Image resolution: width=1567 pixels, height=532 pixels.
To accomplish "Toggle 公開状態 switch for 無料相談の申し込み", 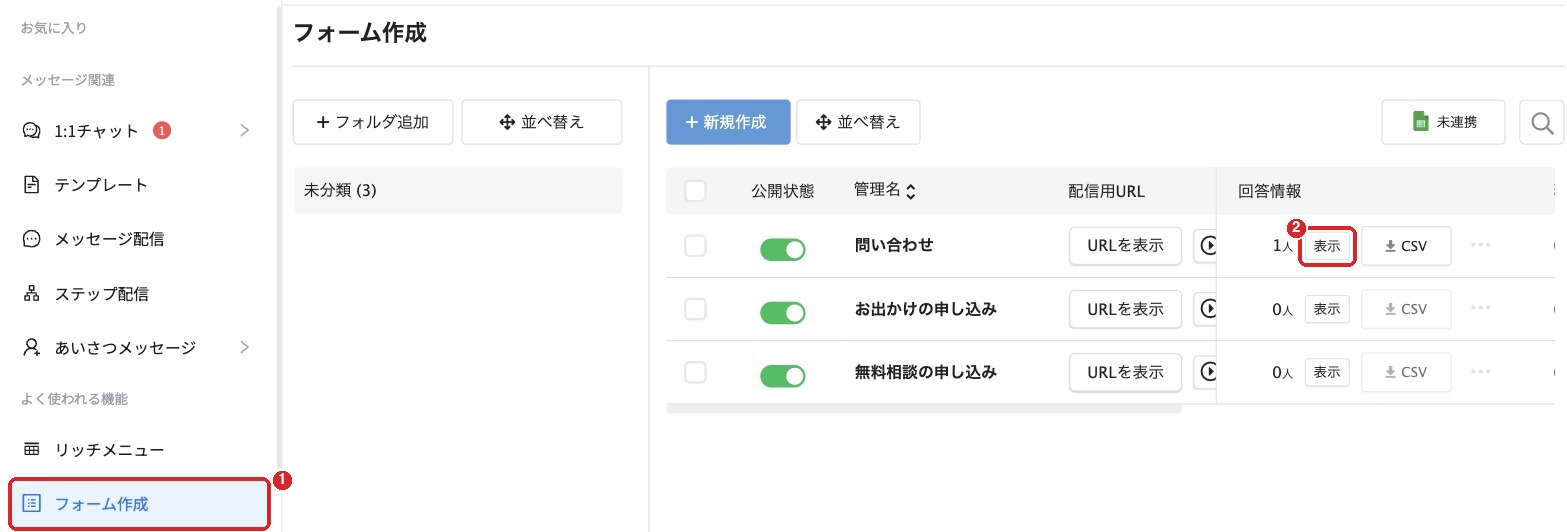I will pyautogui.click(x=783, y=376).
